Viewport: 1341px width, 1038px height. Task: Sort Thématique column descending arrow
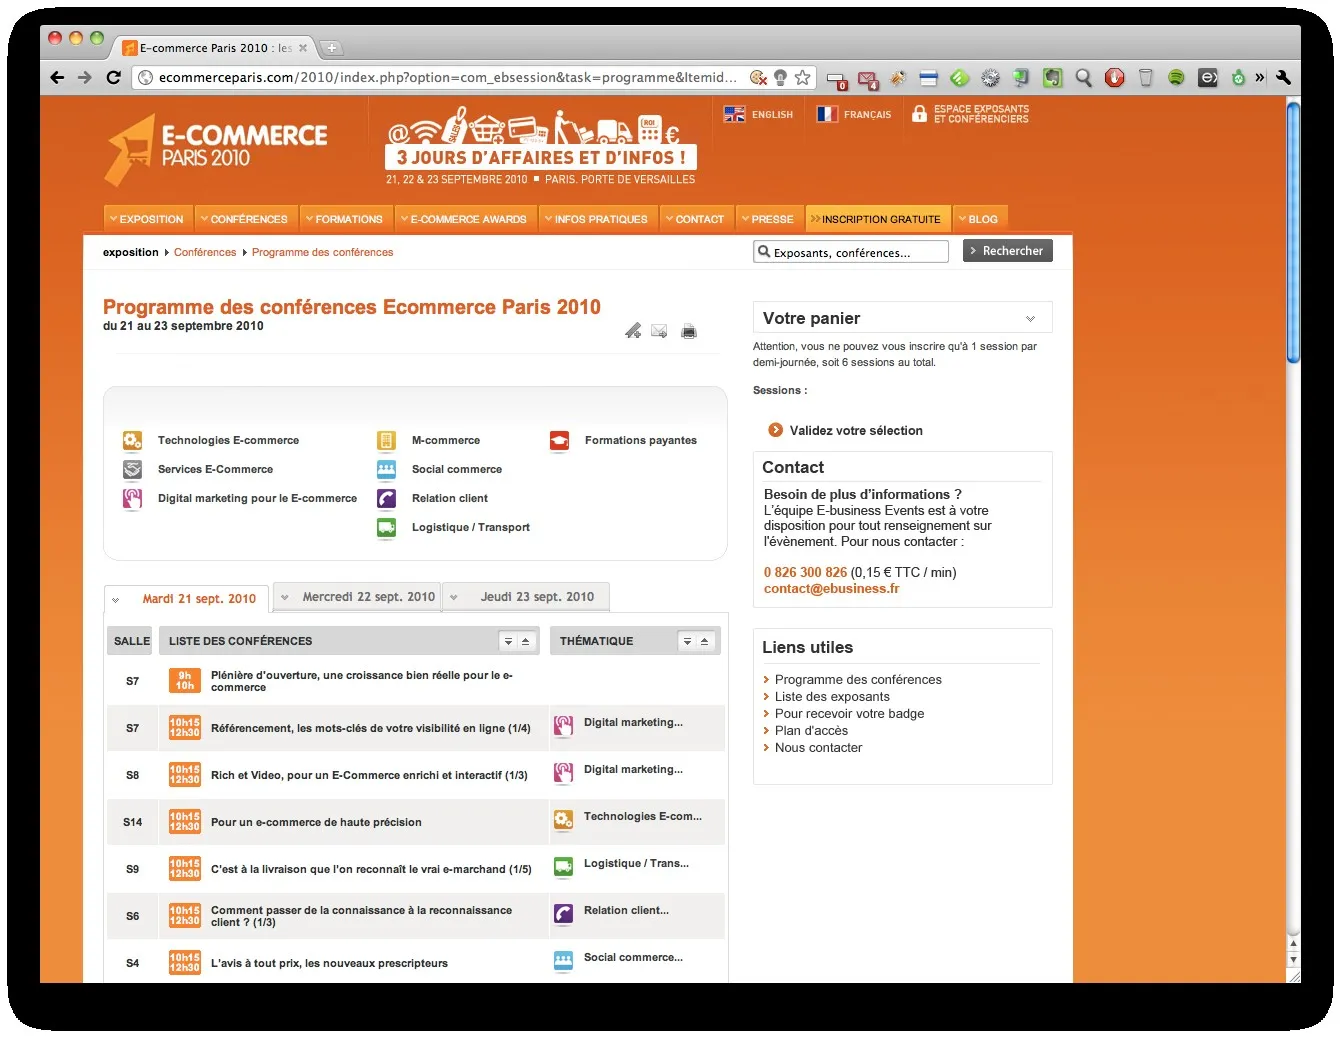tap(687, 641)
